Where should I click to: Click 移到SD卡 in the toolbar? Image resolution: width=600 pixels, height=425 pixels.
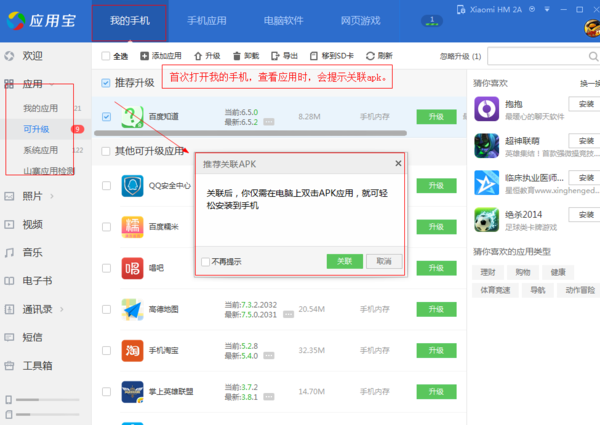tap(331, 56)
